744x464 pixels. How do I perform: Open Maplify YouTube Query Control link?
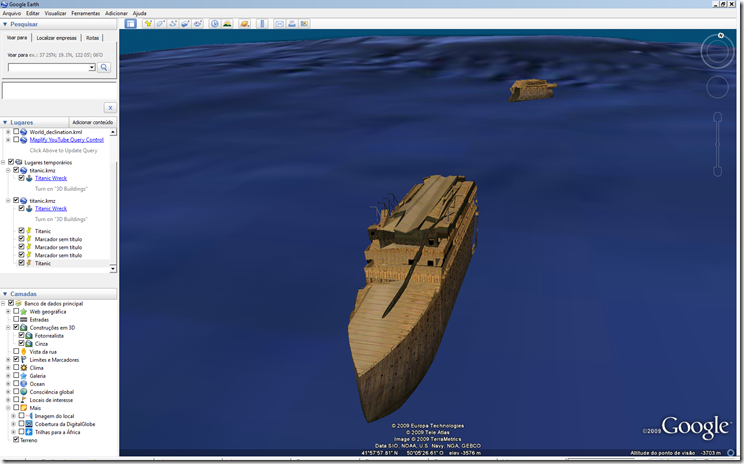(66, 140)
